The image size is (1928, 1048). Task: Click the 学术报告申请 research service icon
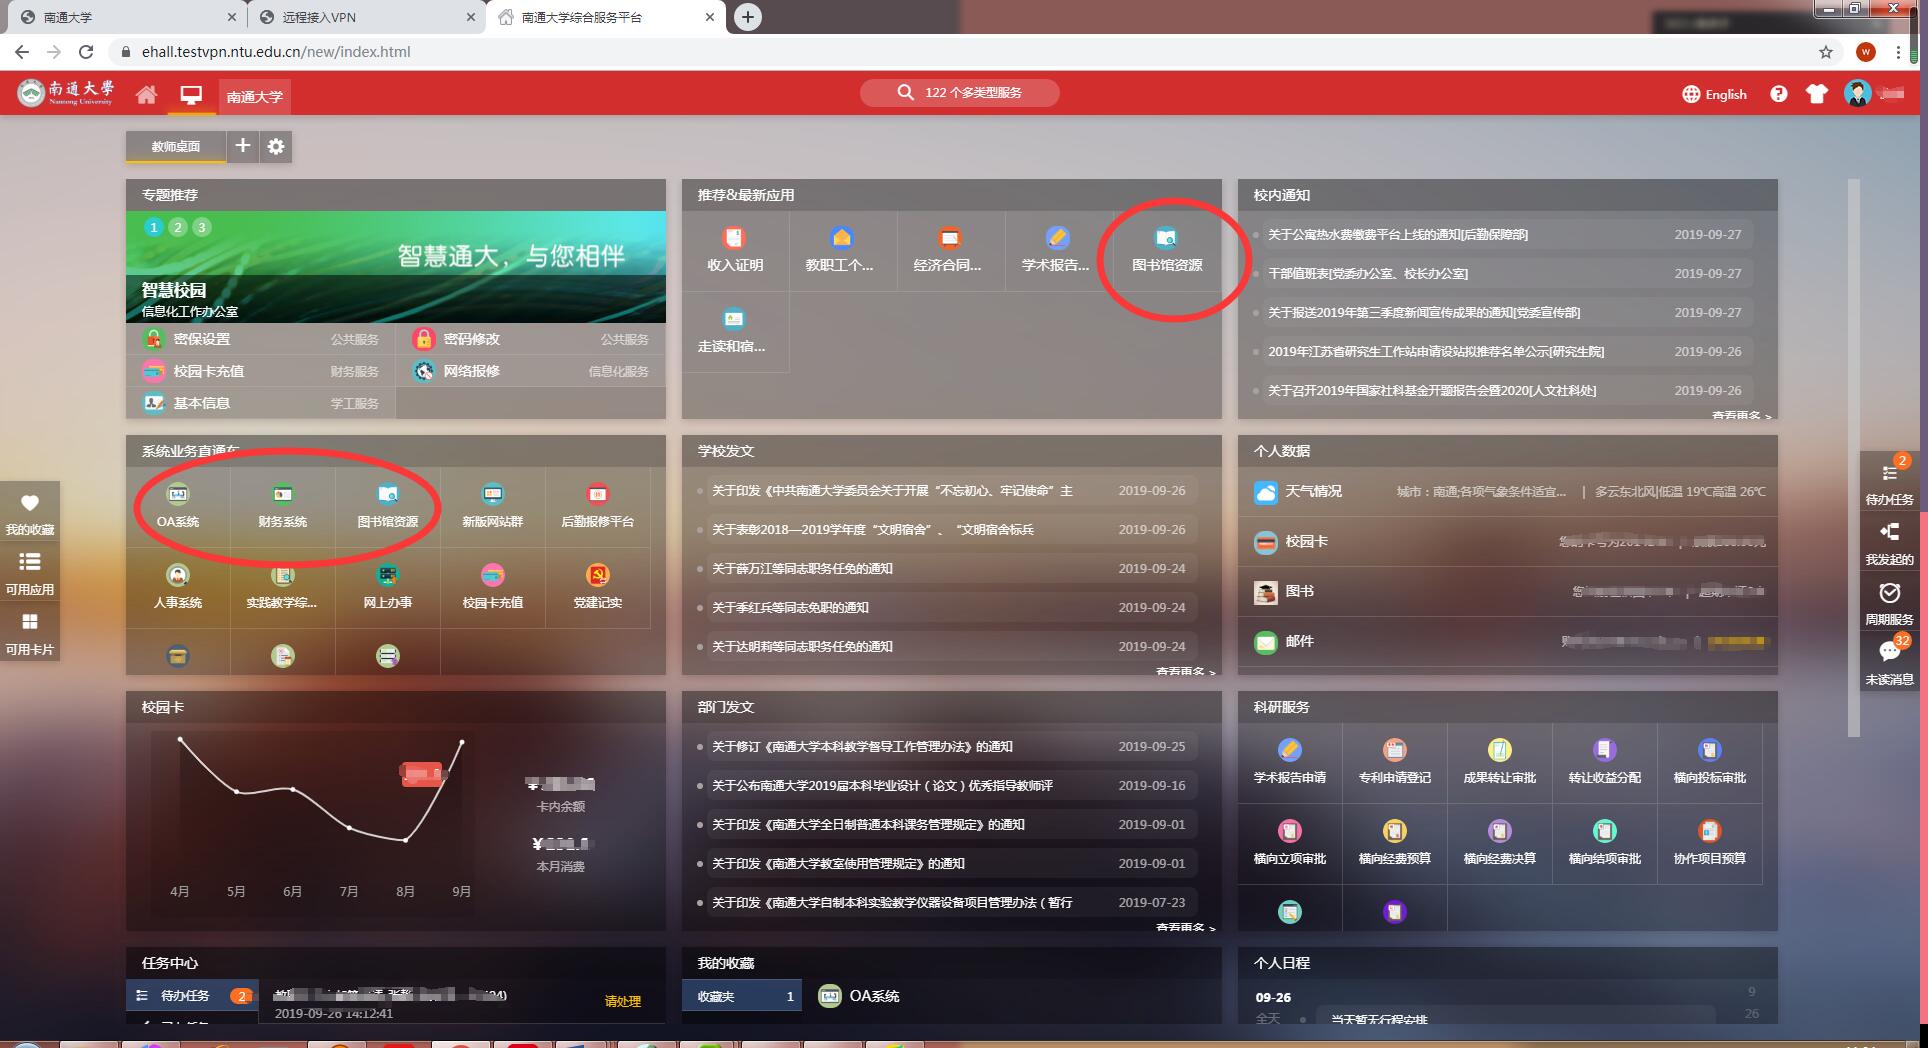tap(1289, 759)
